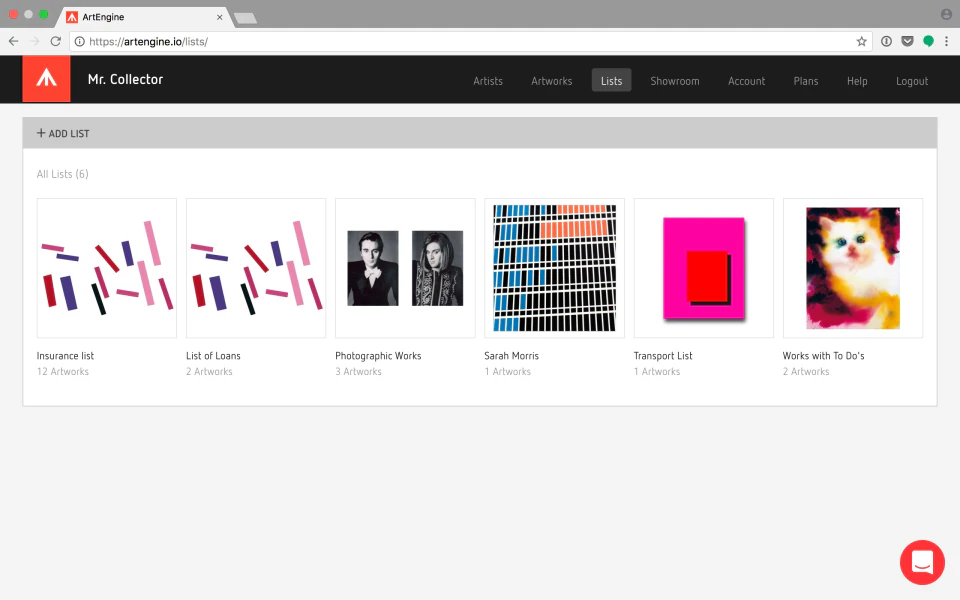Navigate back with the browser arrow
Screen dimensions: 960x600
click(x=13, y=41)
